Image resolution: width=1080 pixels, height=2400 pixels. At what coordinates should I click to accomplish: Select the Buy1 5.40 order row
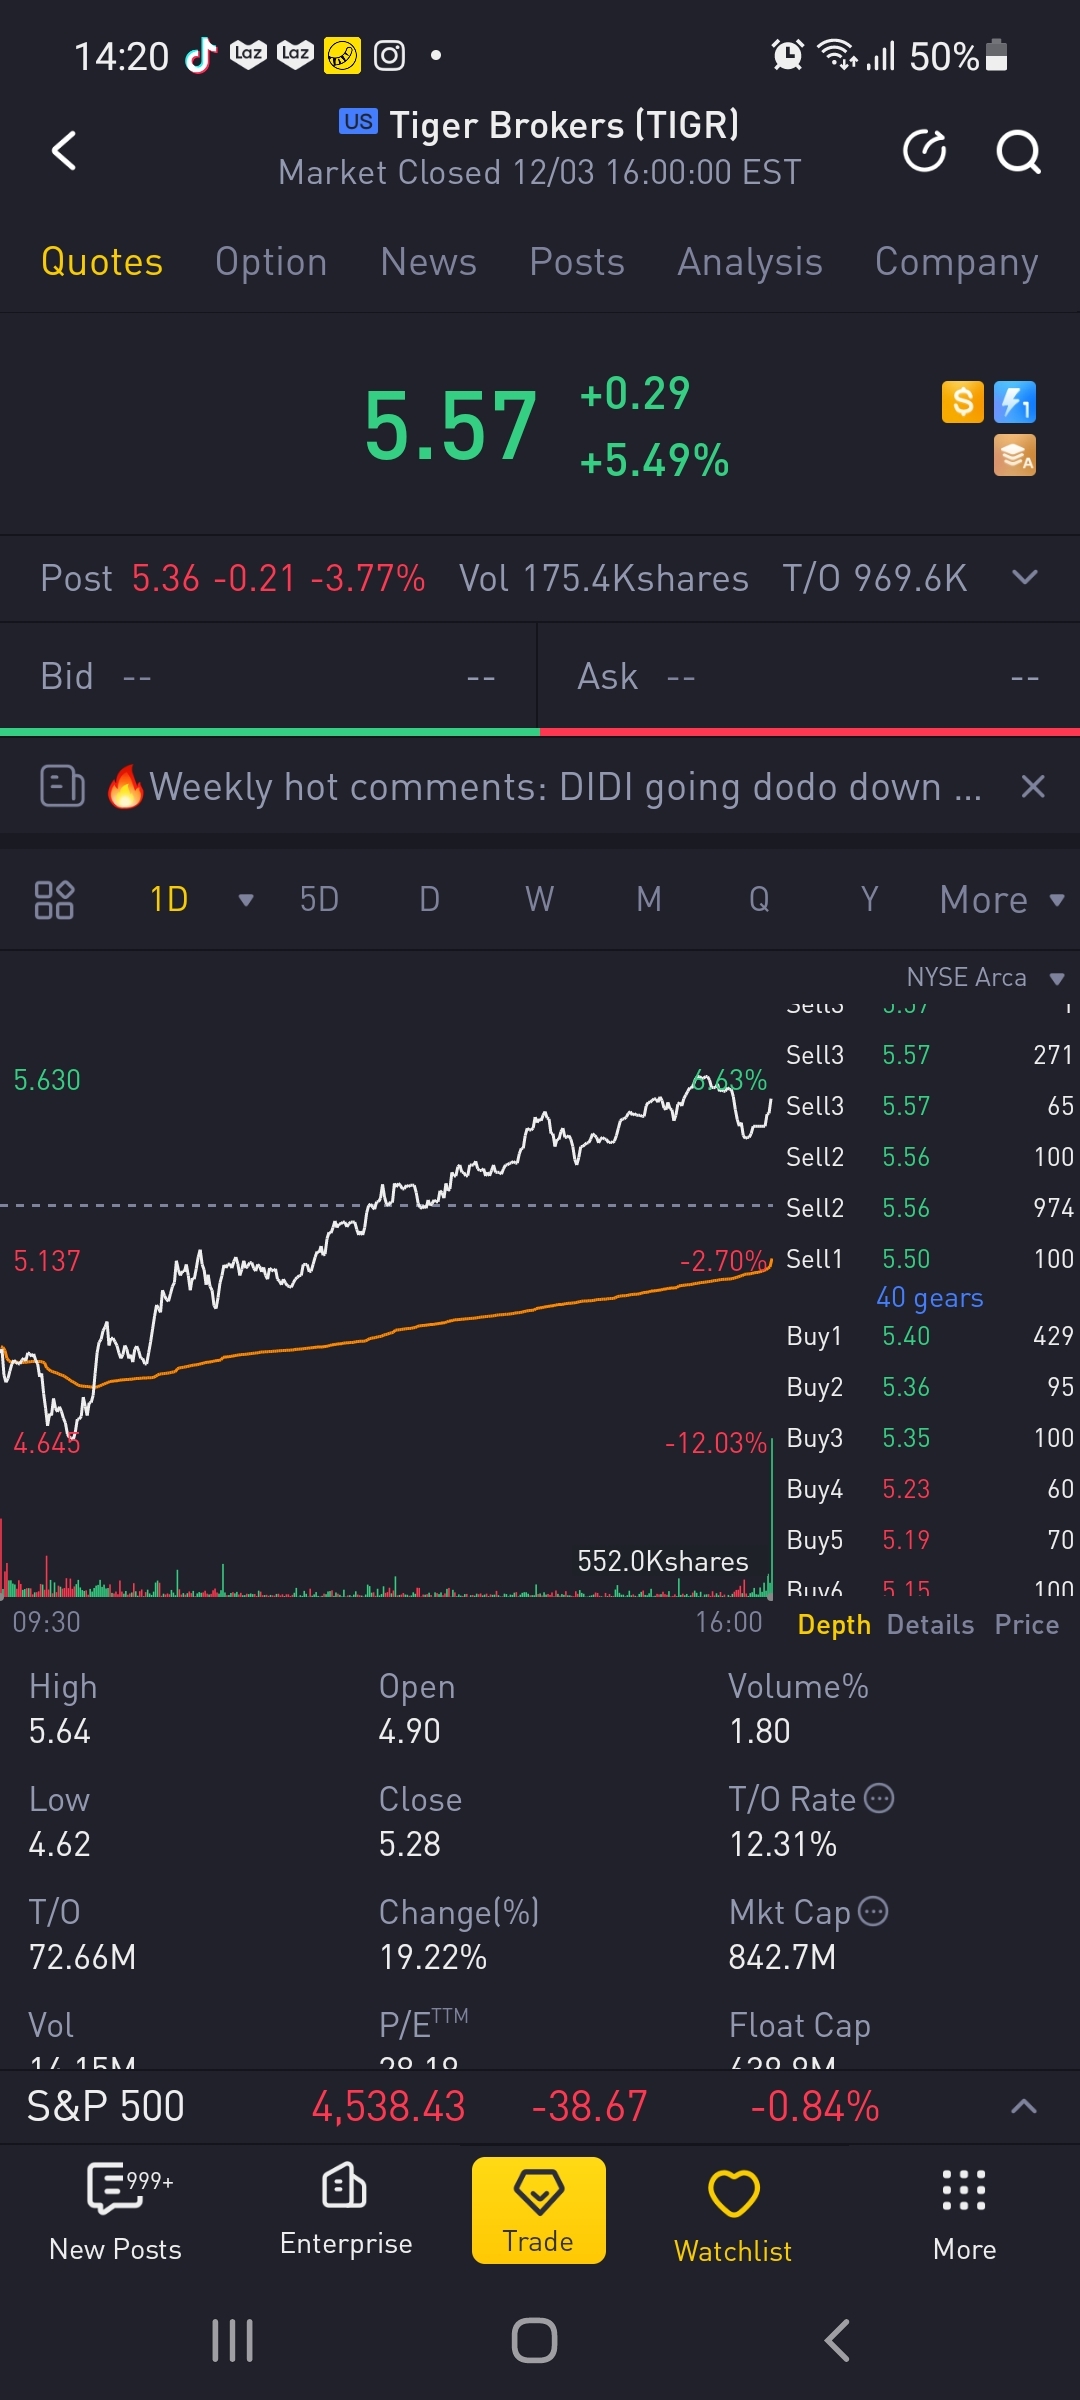[929, 1336]
